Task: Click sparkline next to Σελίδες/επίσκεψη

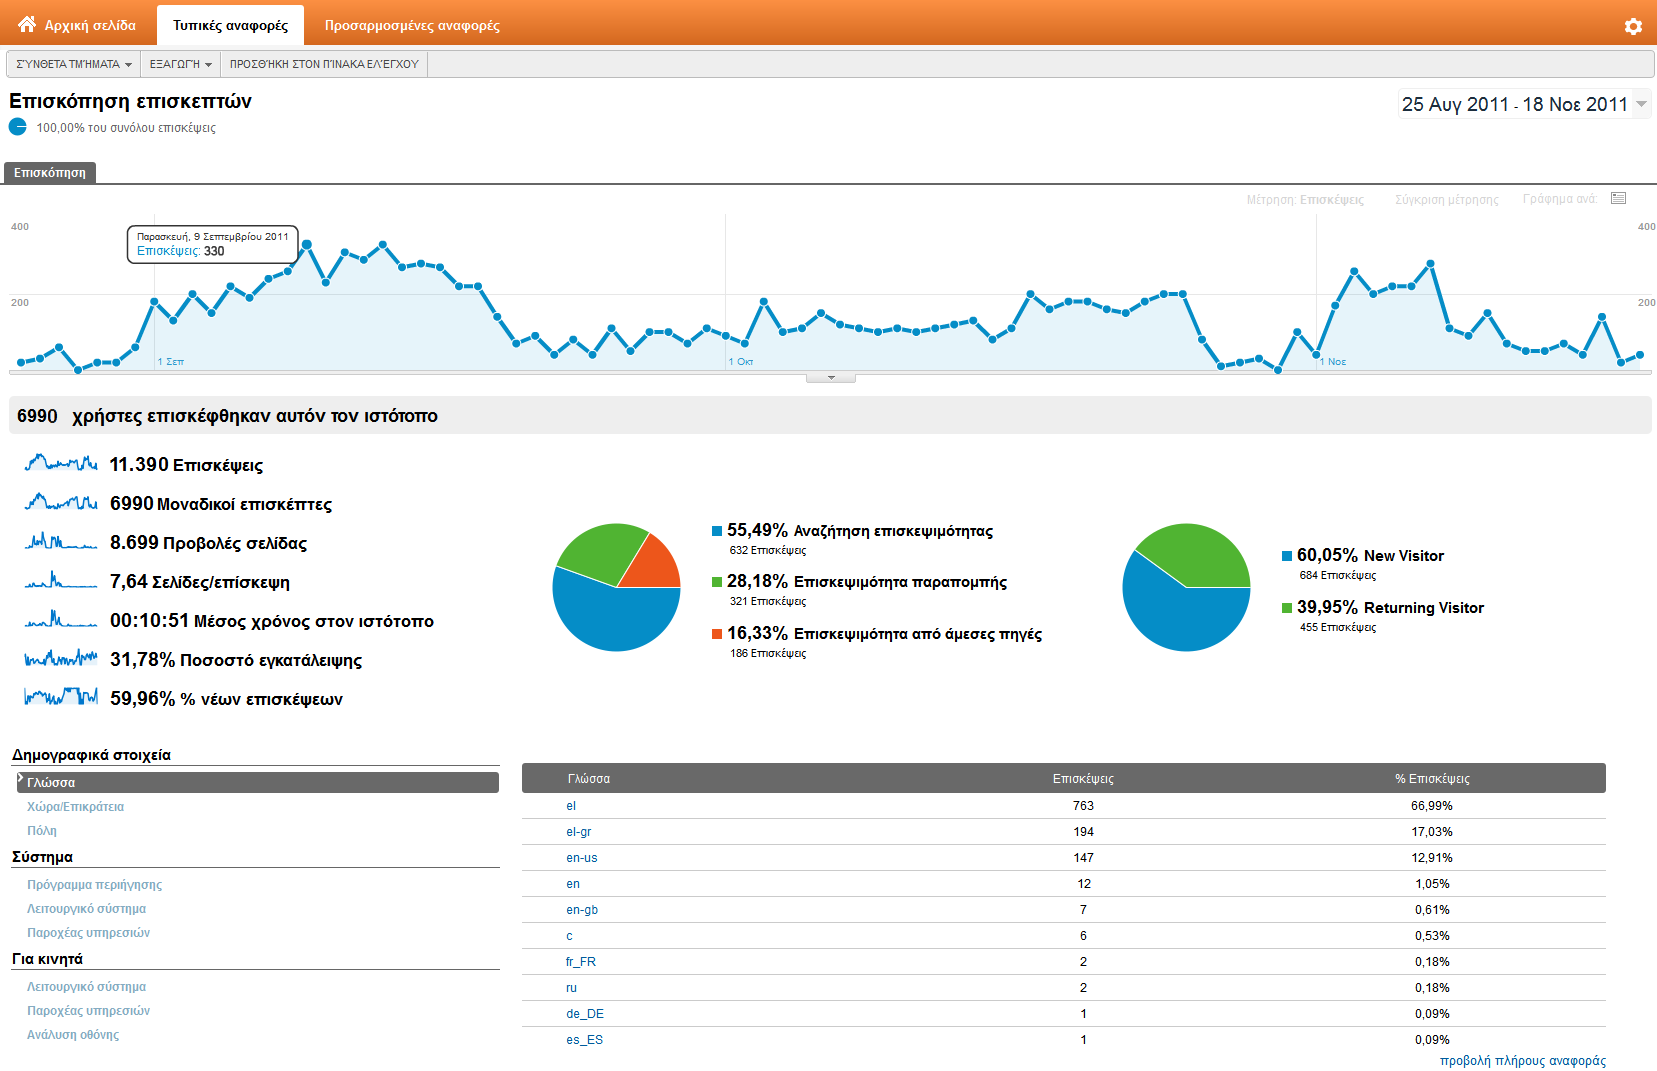Action: click(x=61, y=581)
